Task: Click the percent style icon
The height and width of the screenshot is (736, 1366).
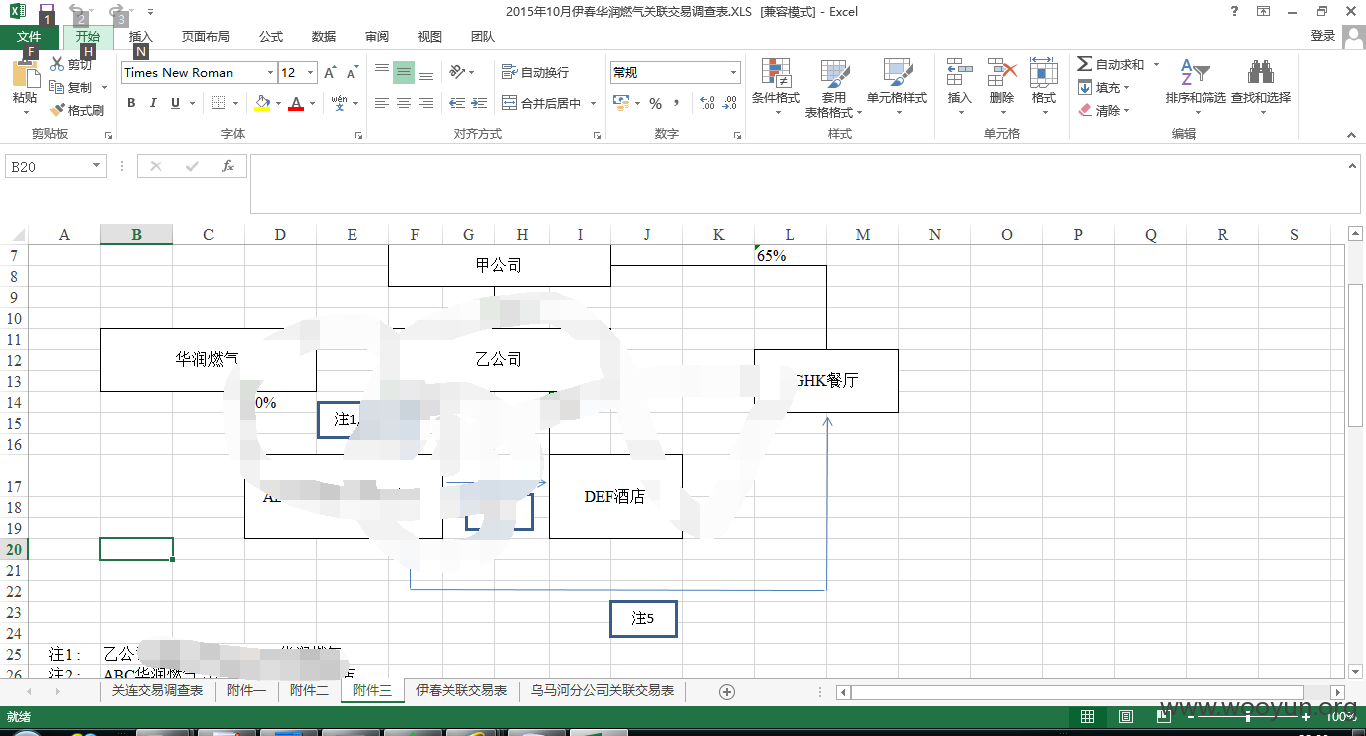Action: pos(656,103)
